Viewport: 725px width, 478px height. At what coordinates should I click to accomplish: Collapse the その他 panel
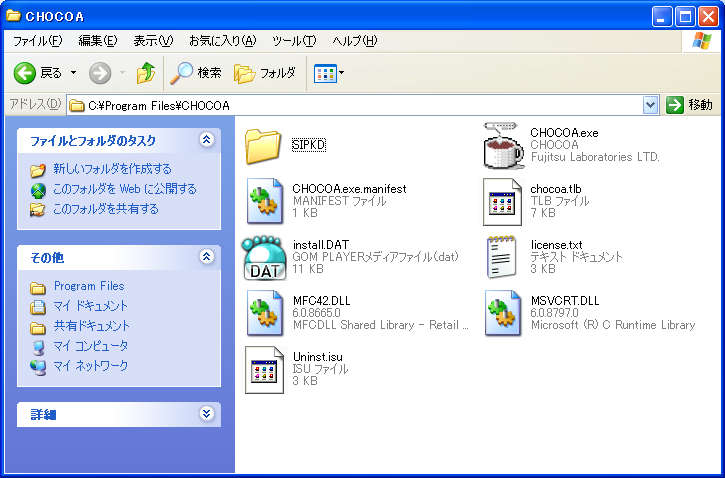point(207,257)
